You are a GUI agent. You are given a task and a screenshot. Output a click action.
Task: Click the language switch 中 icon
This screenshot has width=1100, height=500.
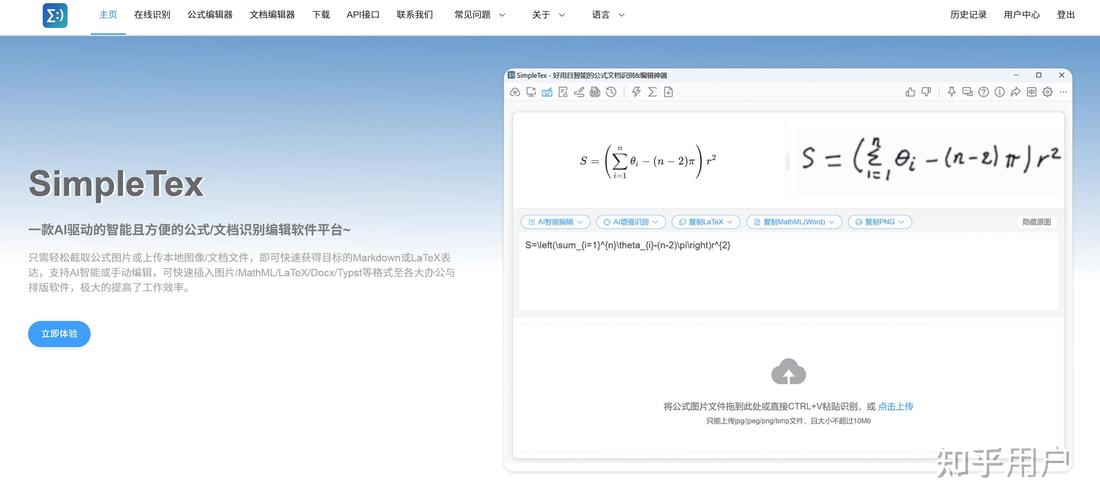[x=1031, y=92]
